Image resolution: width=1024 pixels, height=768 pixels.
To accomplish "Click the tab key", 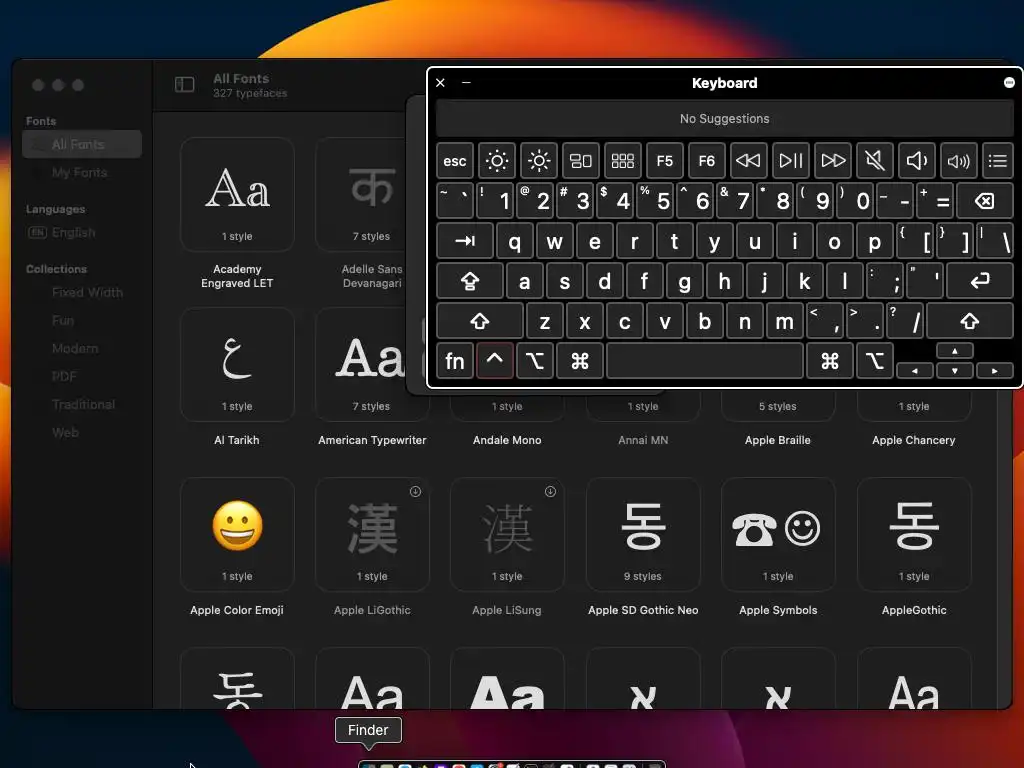I will coord(465,241).
